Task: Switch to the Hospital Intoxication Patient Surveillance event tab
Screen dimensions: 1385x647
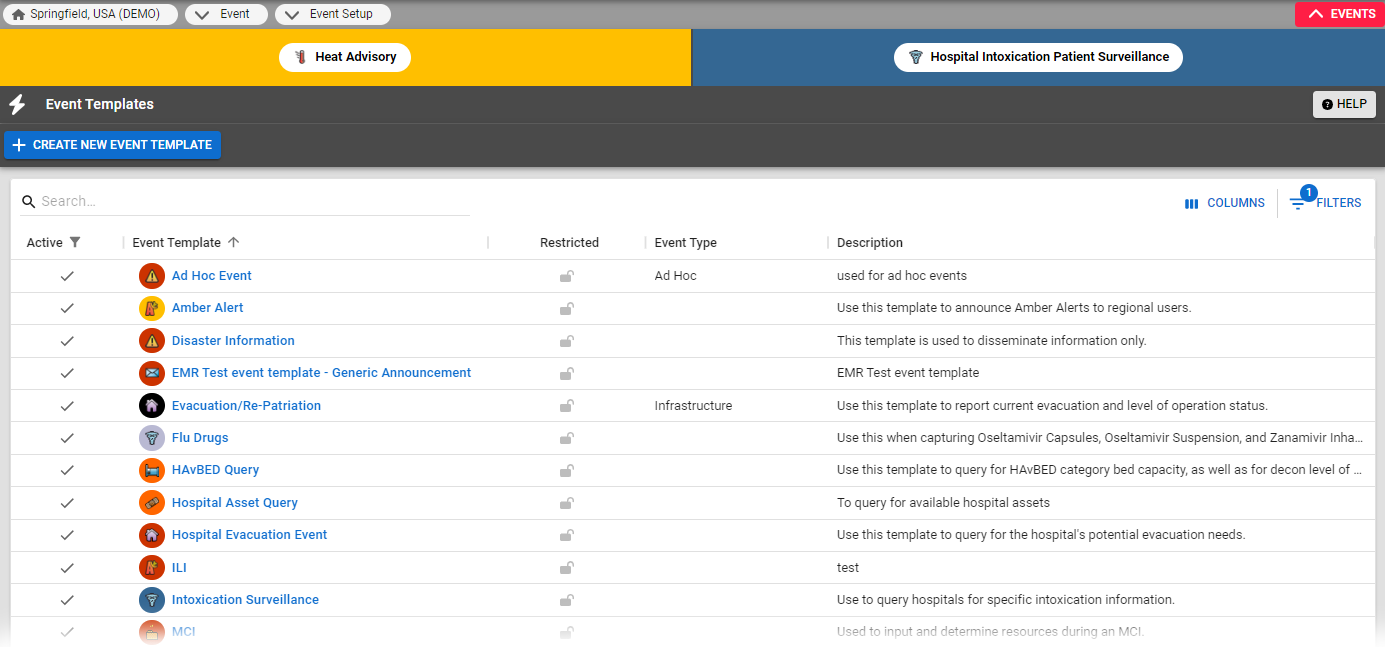Action: [x=1038, y=57]
